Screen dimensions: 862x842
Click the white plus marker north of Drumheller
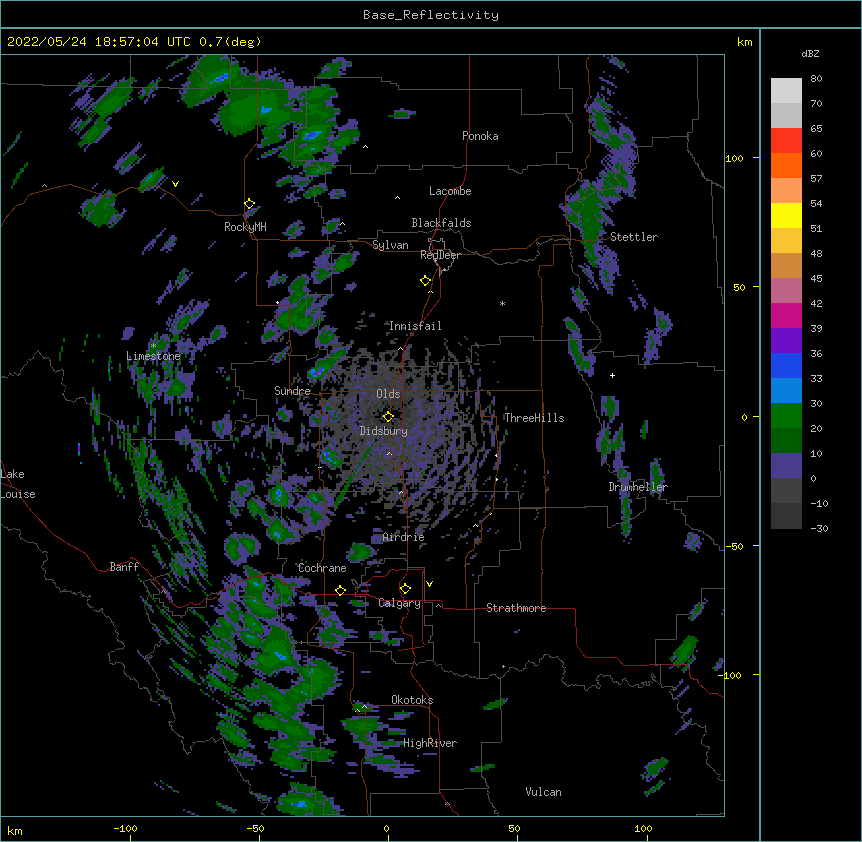[612, 375]
